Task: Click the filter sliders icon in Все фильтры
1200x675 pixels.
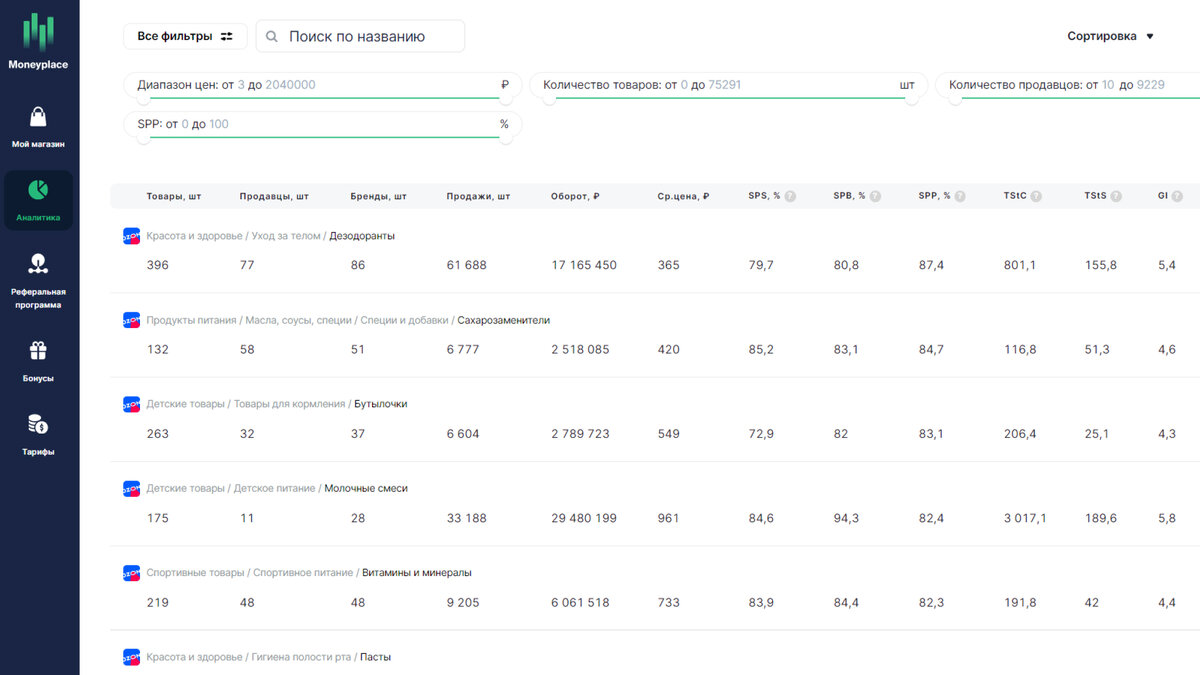Action: click(227, 36)
